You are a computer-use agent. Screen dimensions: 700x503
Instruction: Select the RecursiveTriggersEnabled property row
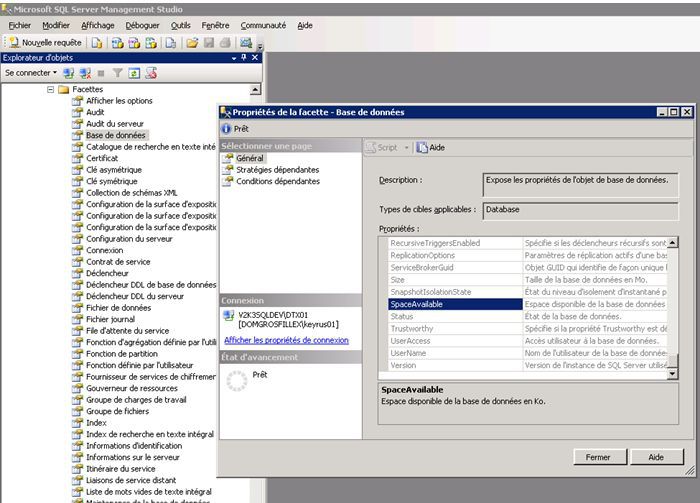[x=528, y=243]
